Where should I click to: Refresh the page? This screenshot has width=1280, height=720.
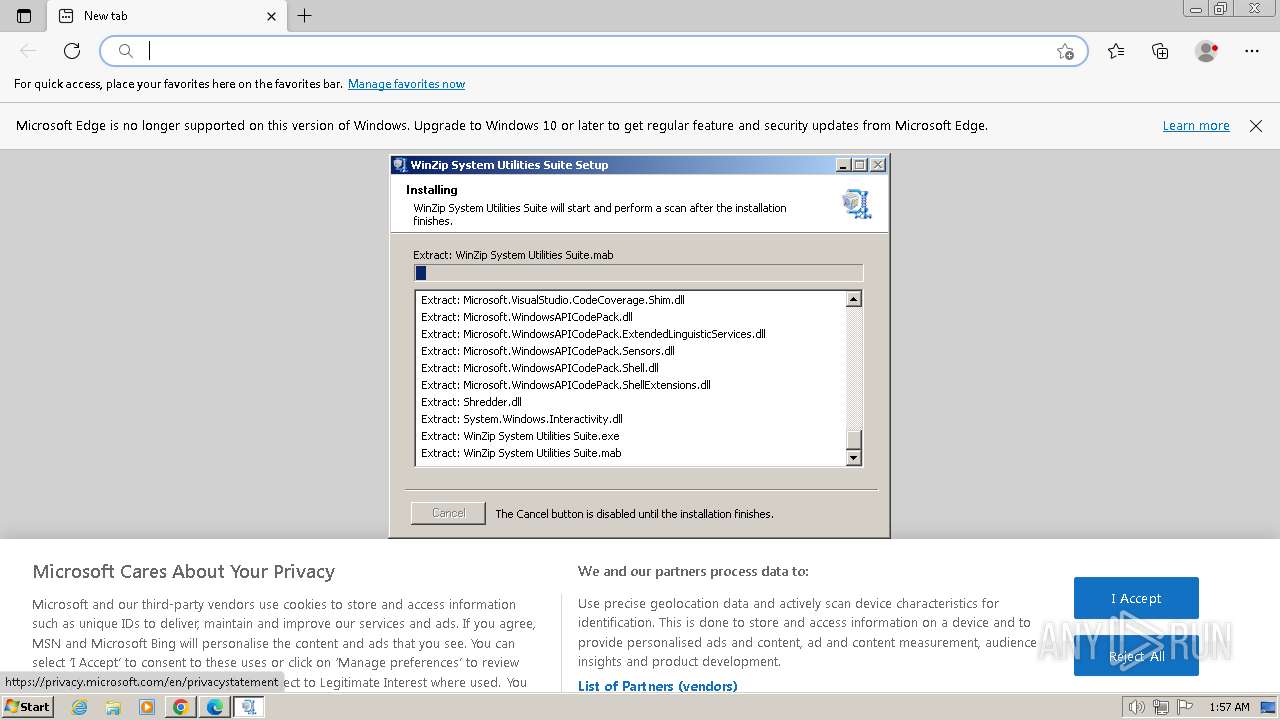click(x=72, y=51)
